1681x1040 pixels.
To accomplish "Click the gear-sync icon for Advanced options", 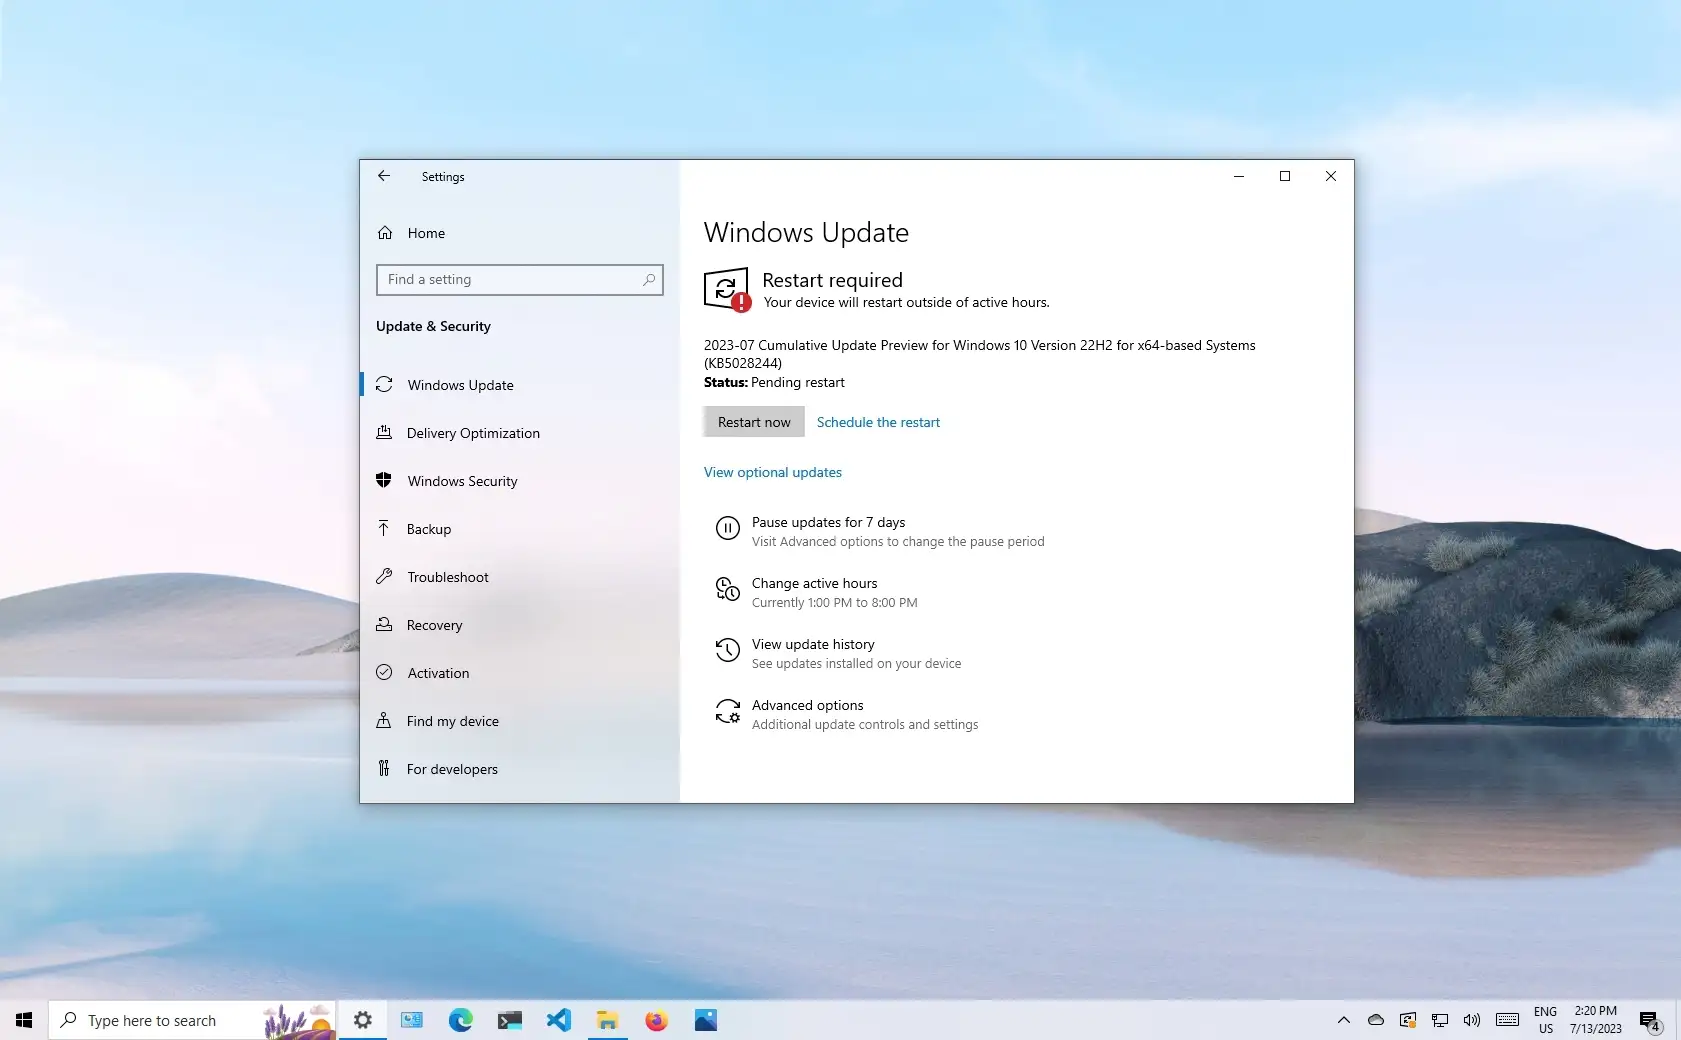I will pos(728,711).
